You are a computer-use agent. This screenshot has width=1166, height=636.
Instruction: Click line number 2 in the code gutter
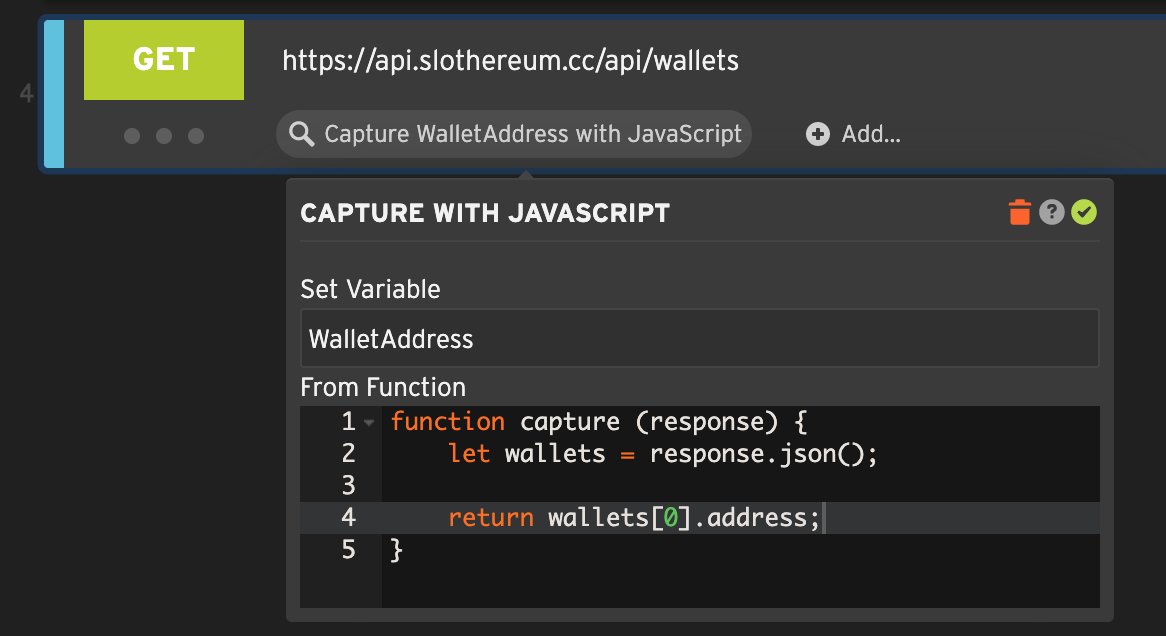tap(348, 454)
